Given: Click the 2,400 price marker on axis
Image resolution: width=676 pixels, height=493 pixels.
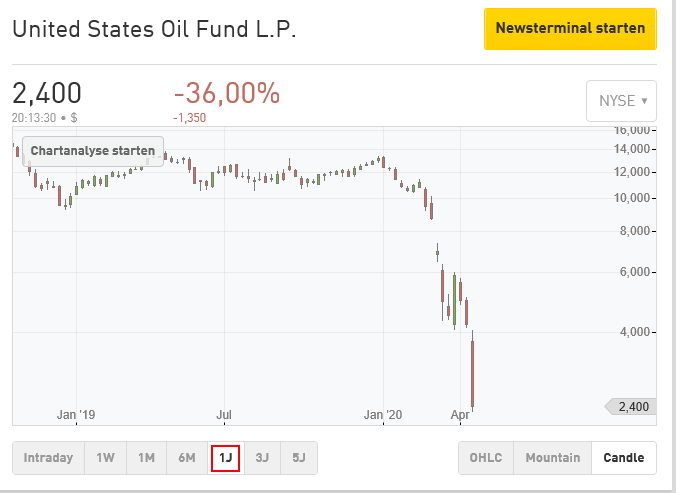Looking at the screenshot, I should coord(632,407).
